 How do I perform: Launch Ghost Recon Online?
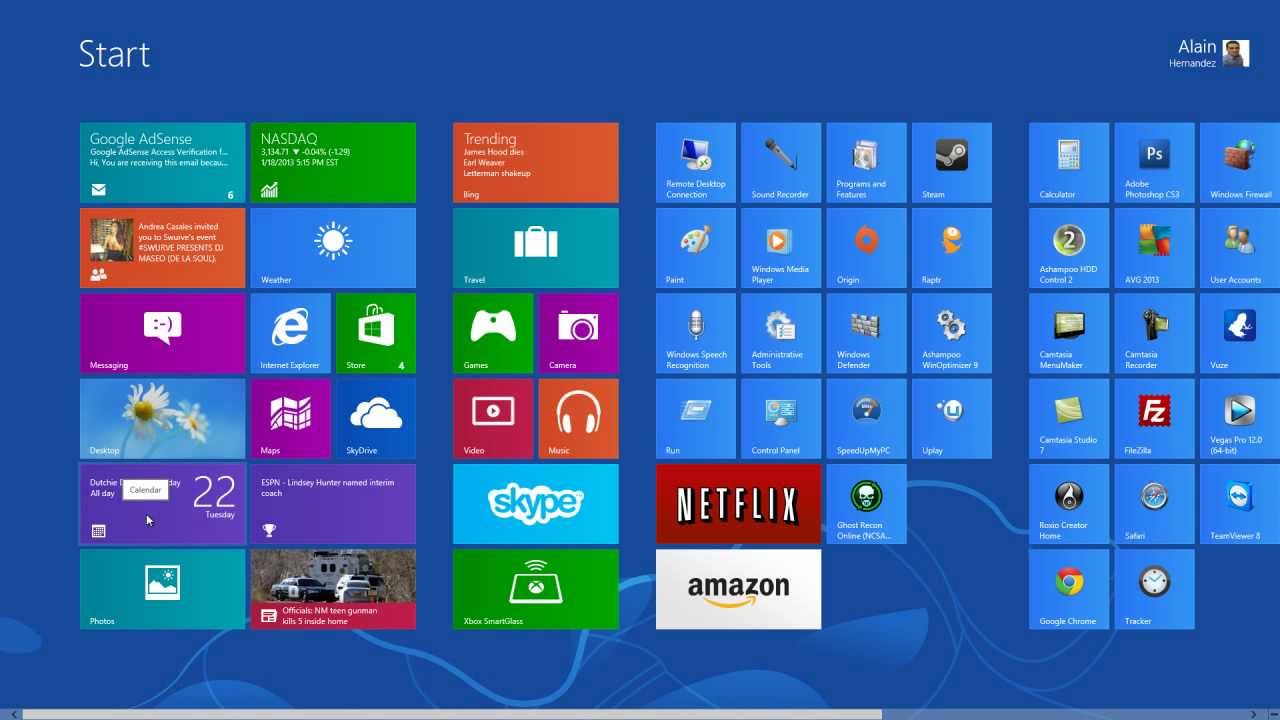point(867,504)
